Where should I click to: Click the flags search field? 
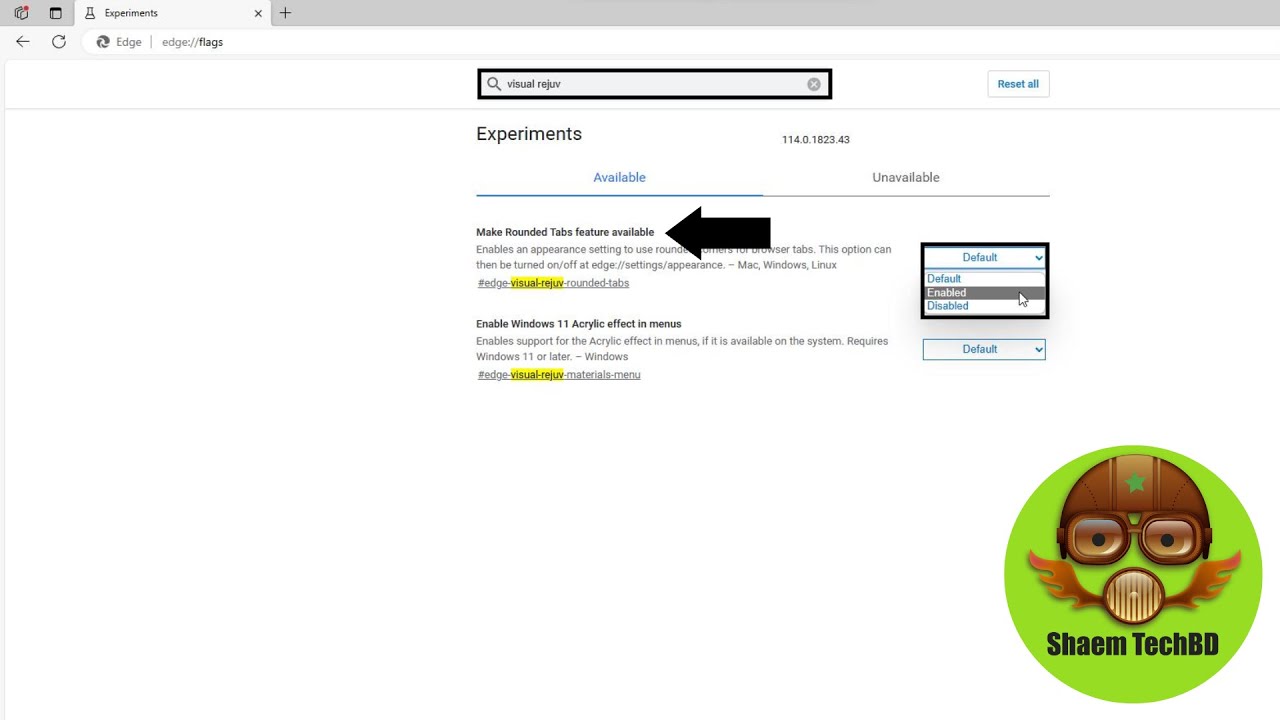[654, 84]
